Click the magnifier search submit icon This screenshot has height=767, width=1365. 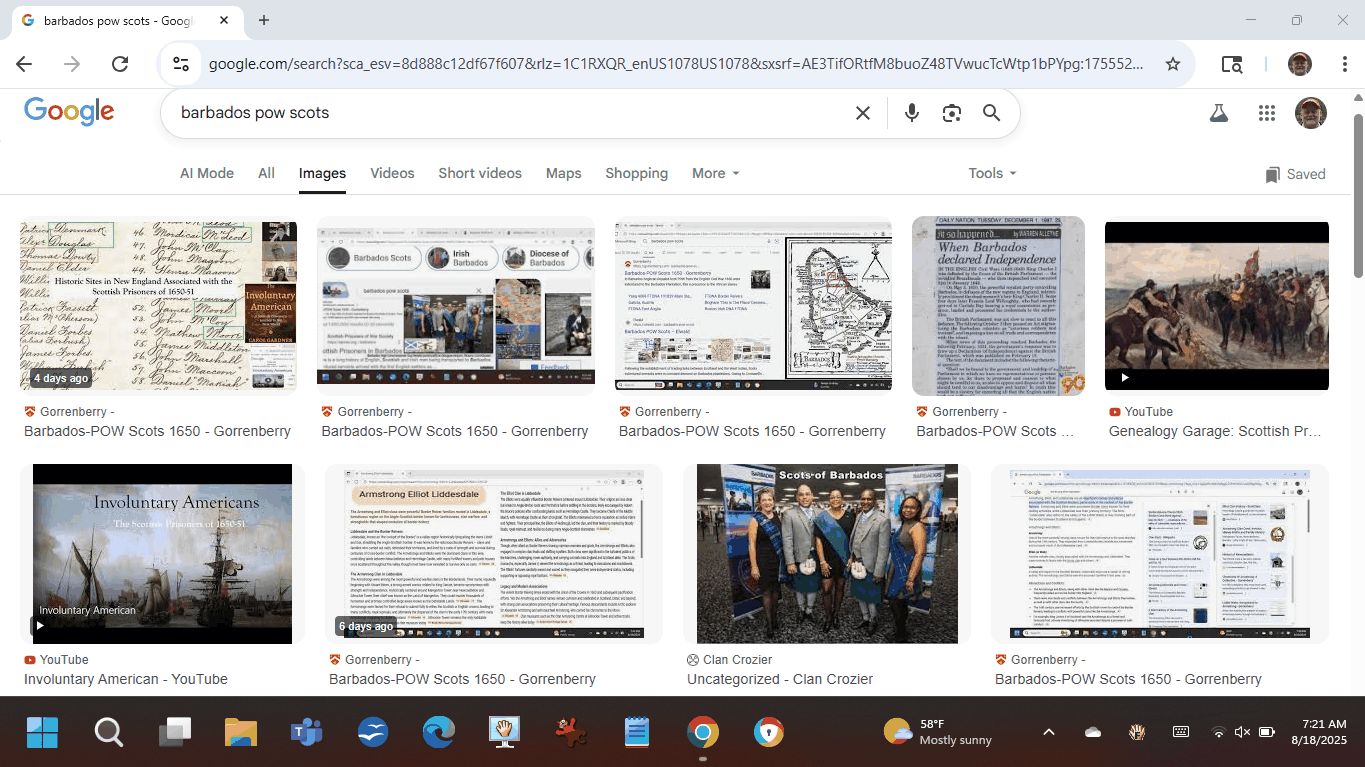(991, 113)
